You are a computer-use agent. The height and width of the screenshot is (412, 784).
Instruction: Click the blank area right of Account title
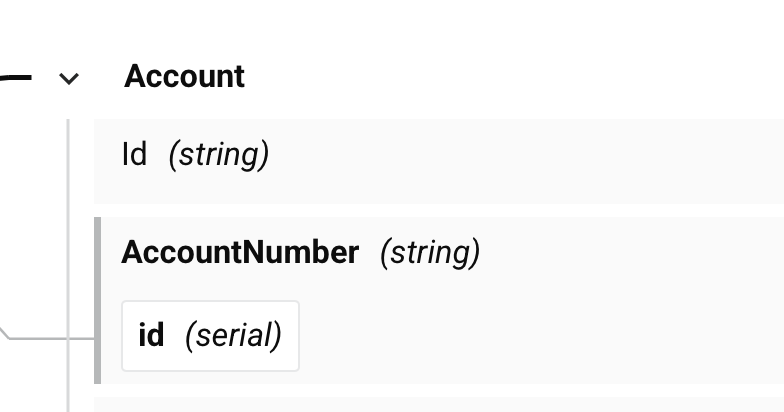point(515,76)
